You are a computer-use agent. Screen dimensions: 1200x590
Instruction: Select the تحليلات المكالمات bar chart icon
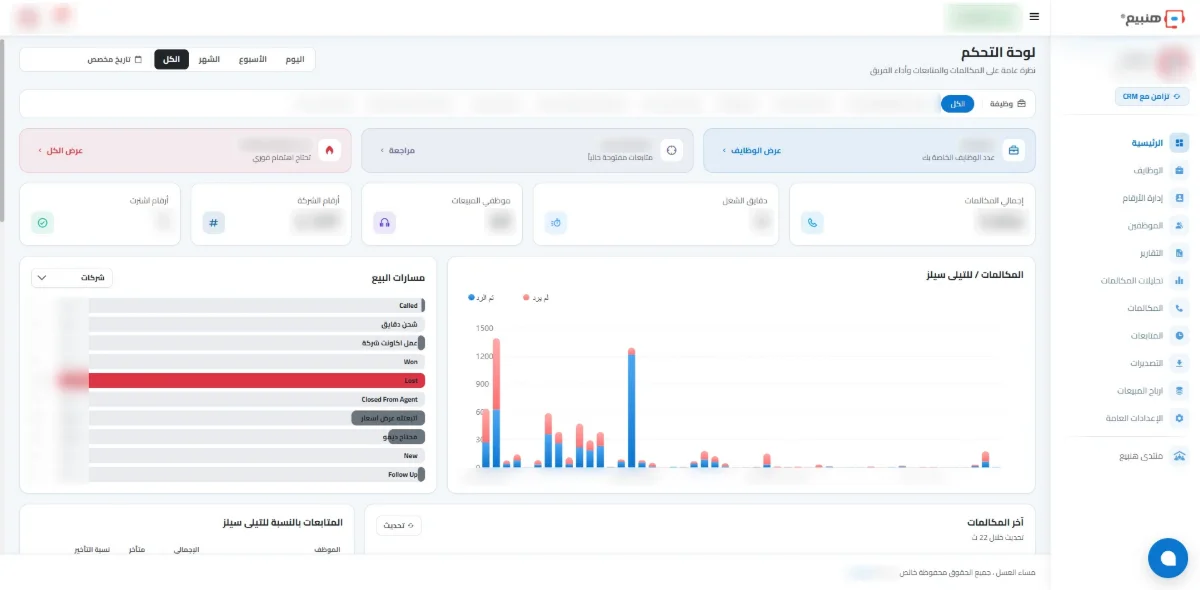tap(1179, 281)
